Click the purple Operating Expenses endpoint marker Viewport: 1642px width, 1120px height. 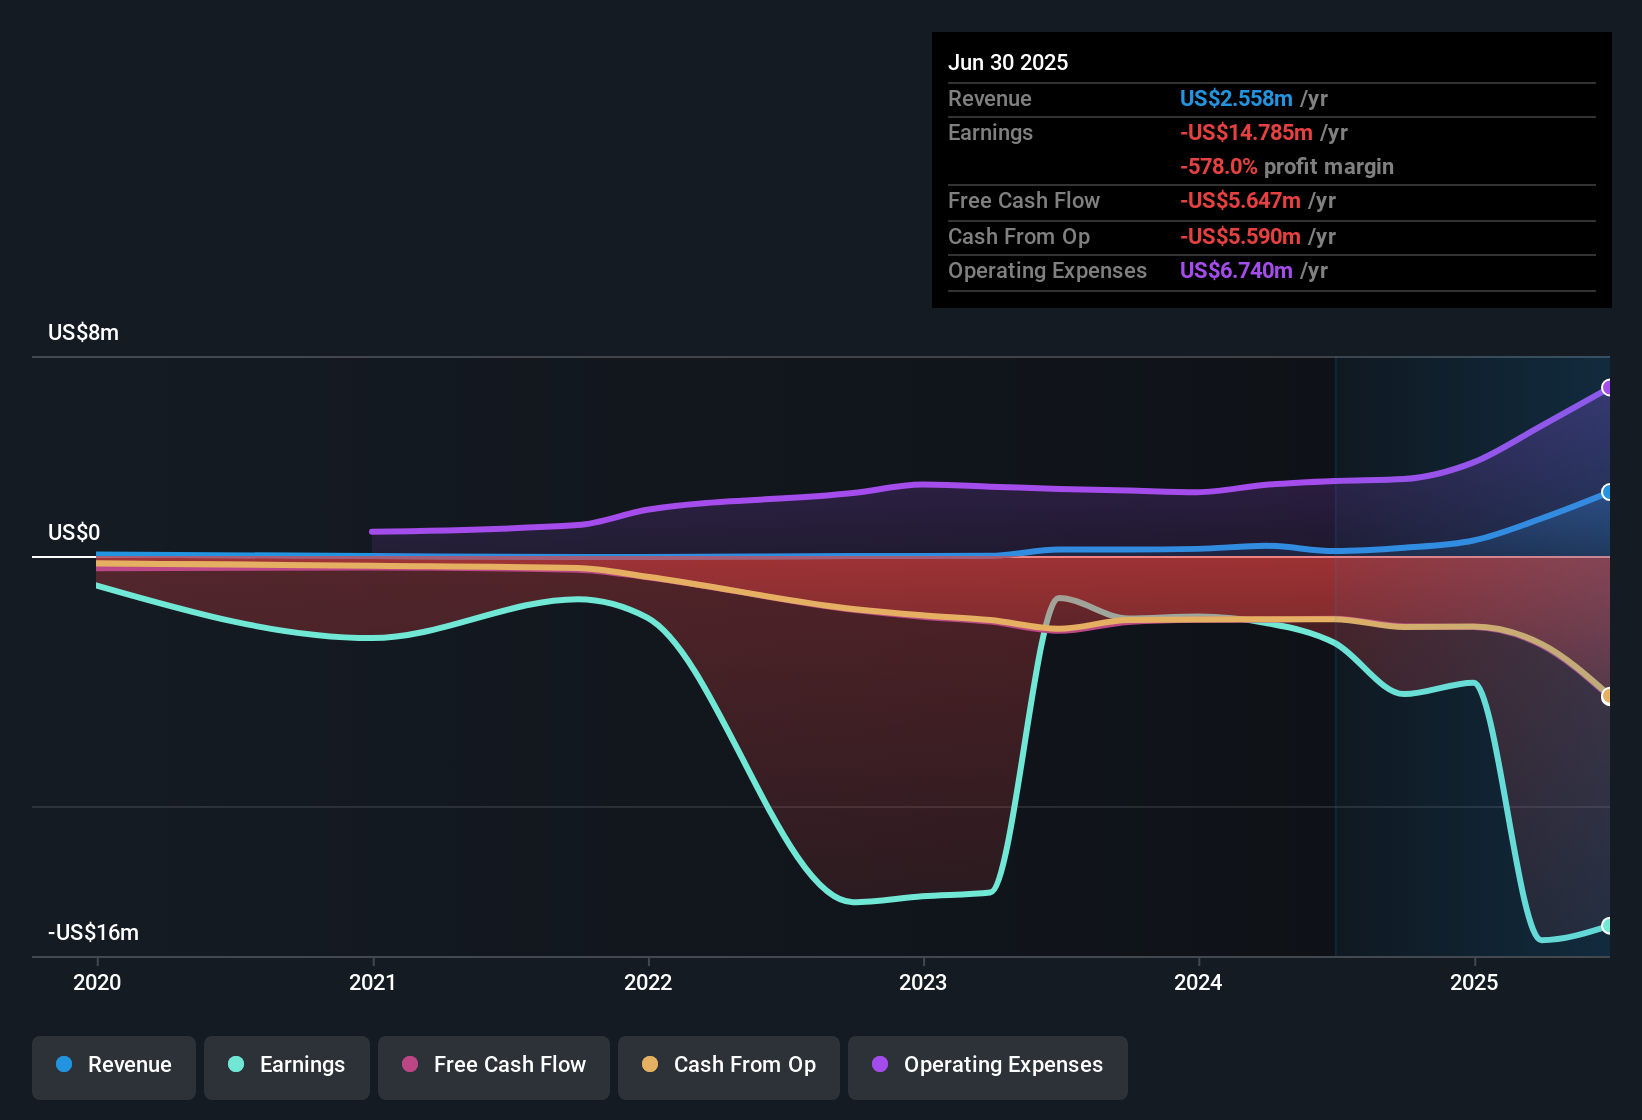coord(1608,388)
